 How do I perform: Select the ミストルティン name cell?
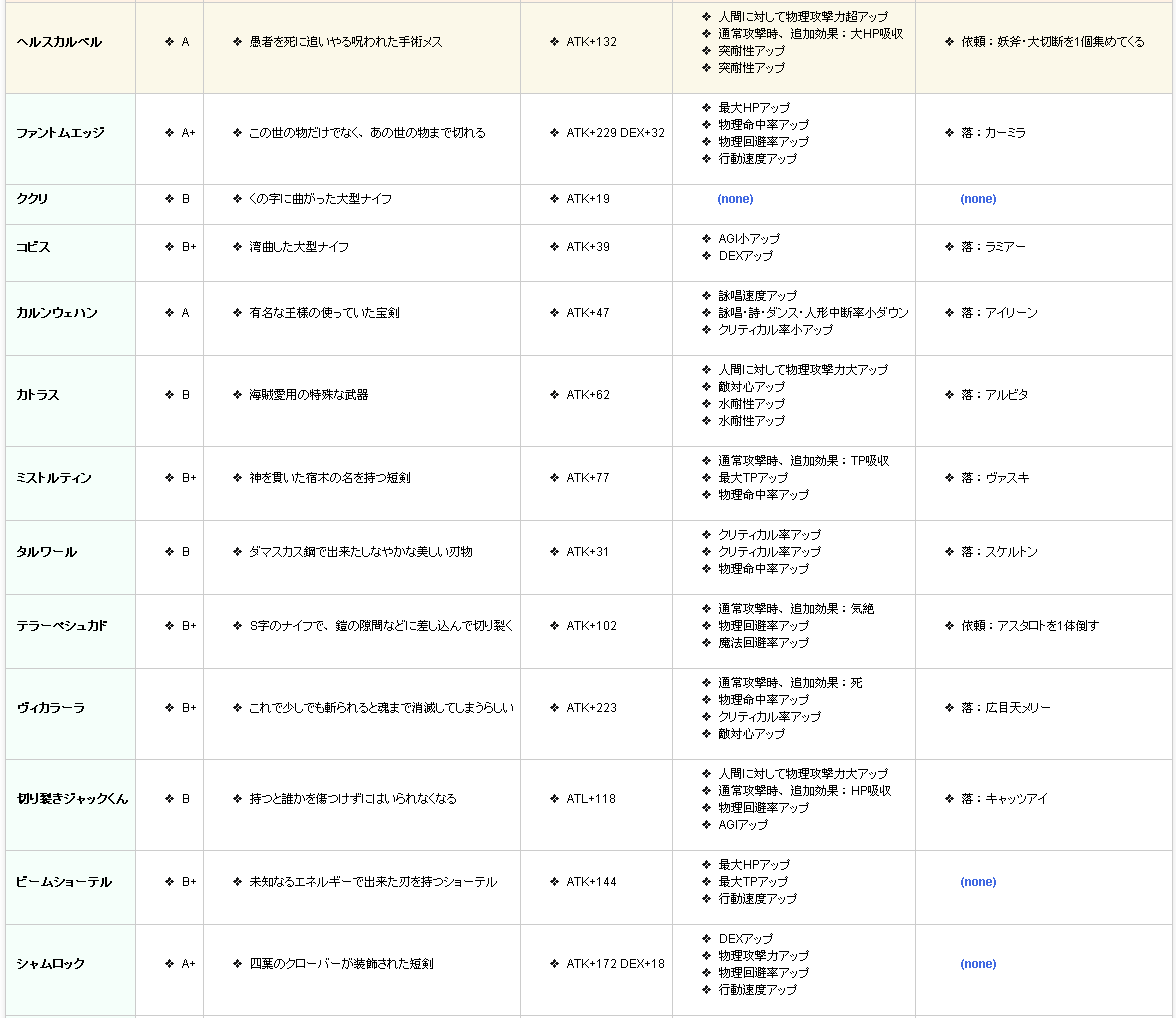[x=54, y=478]
